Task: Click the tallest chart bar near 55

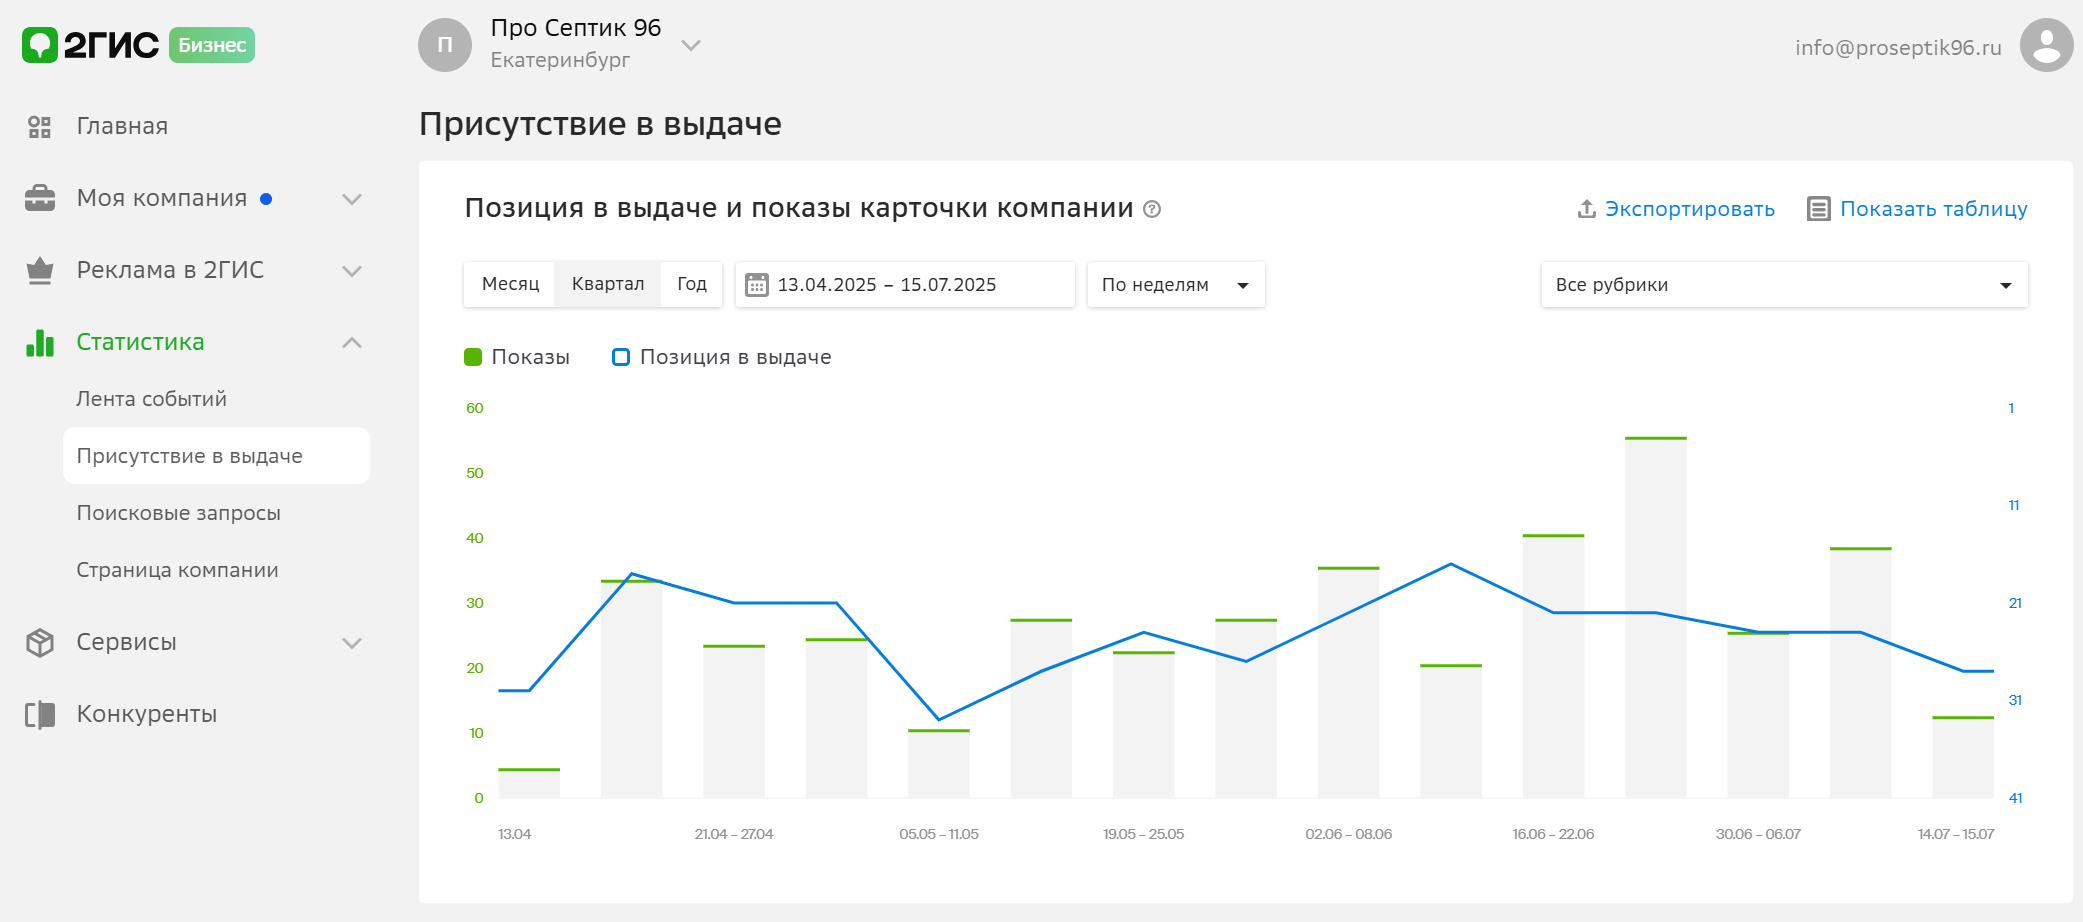Action: pyautogui.click(x=1656, y=618)
